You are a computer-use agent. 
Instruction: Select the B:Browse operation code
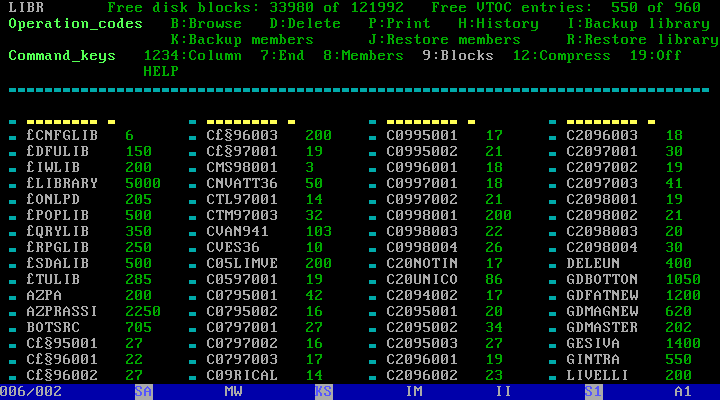click(206, 23)
